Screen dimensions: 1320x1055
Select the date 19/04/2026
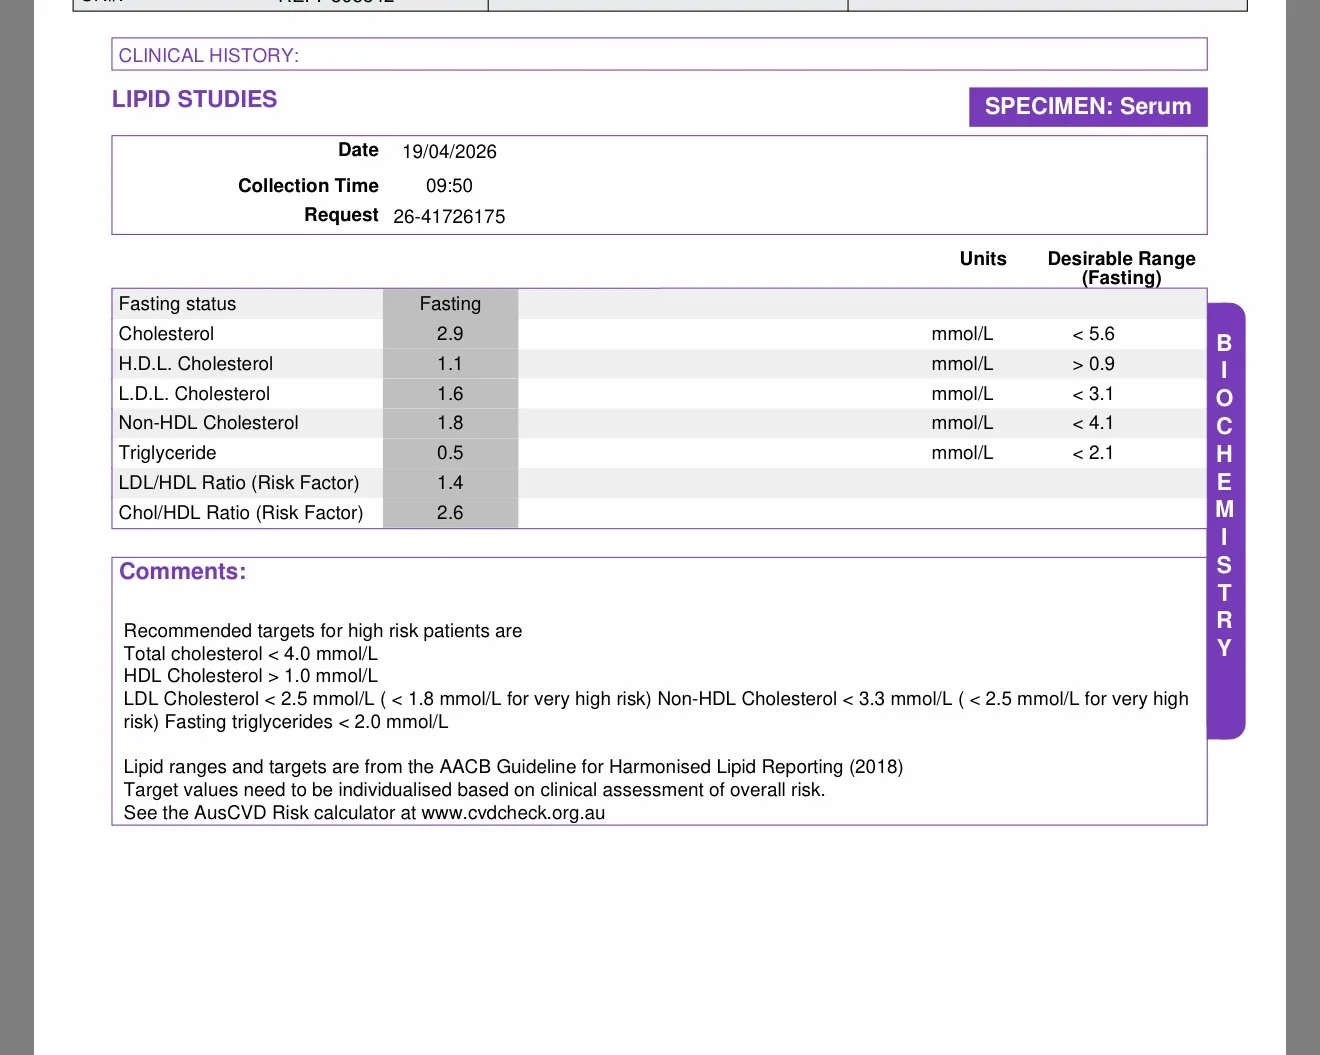point(449,152)
